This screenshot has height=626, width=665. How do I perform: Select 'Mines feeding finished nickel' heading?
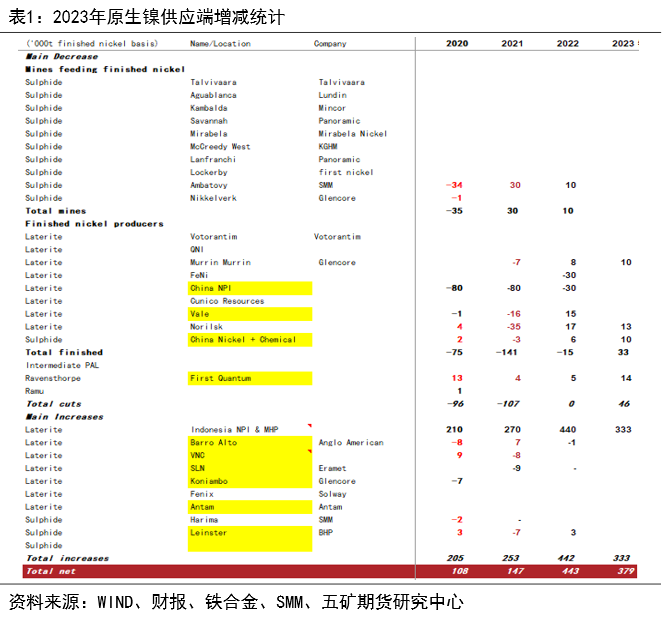point(105,69)
